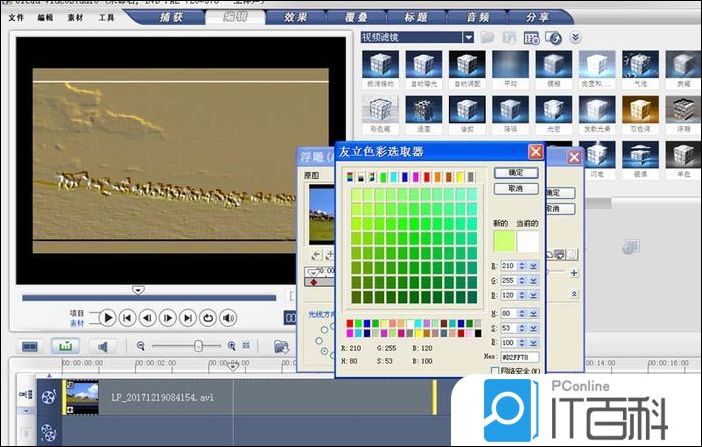Open the 视频滤镜 gallery dropdown
This screenshot has width=702, height=447.
coord(468,37)
